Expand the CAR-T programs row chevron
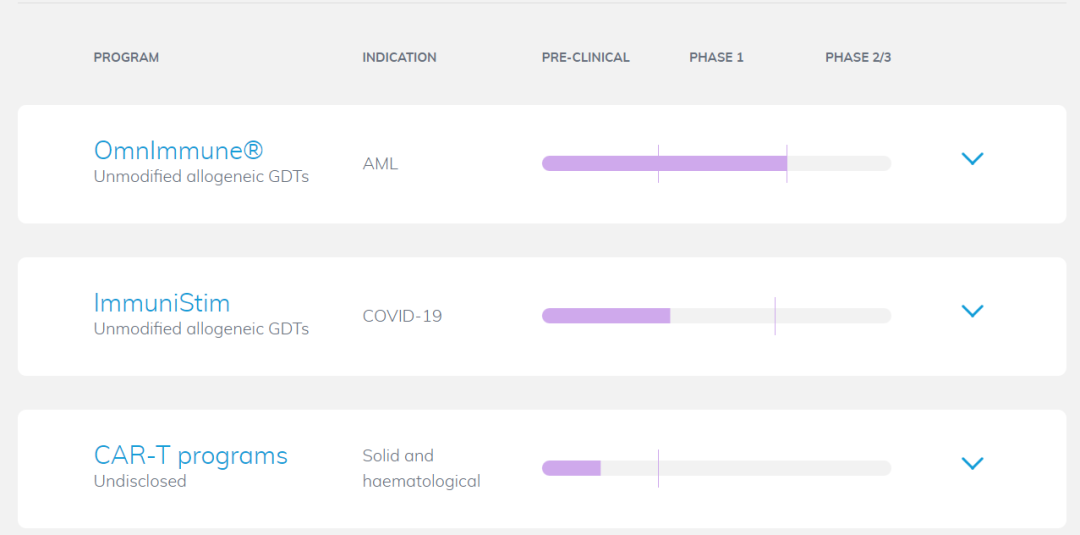 (972, 463)
